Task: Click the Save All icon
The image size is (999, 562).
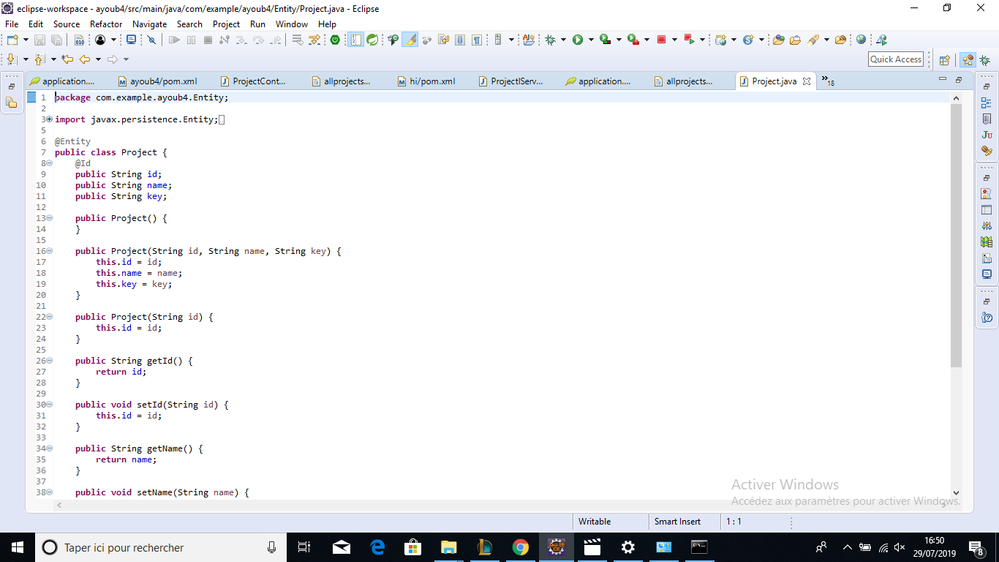Action: [57, 40]
